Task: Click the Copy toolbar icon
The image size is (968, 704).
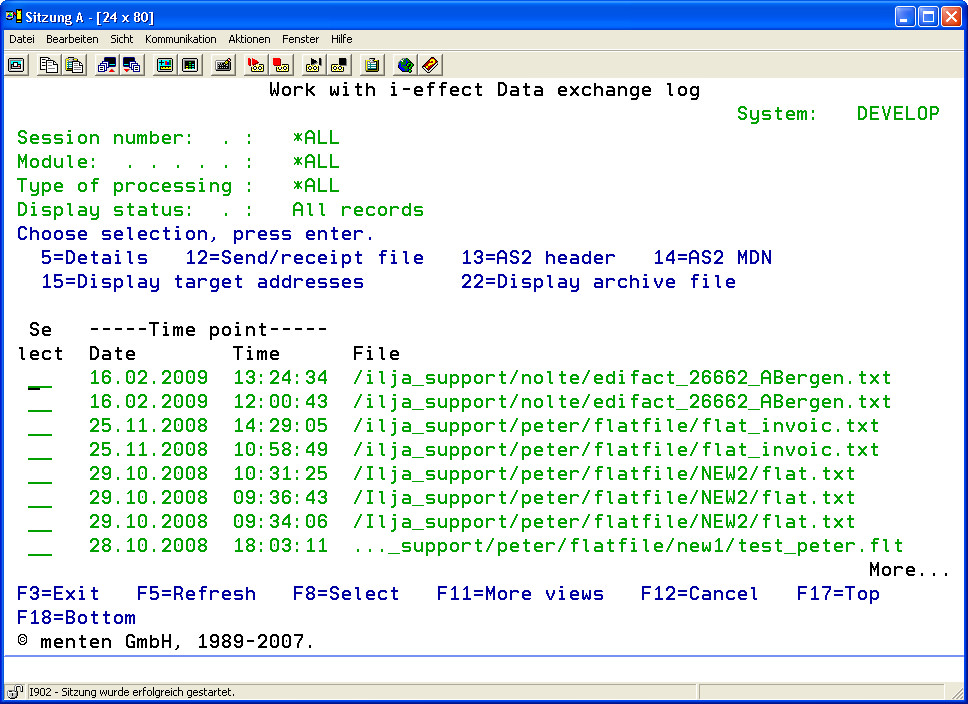Action: pos(49,65)
